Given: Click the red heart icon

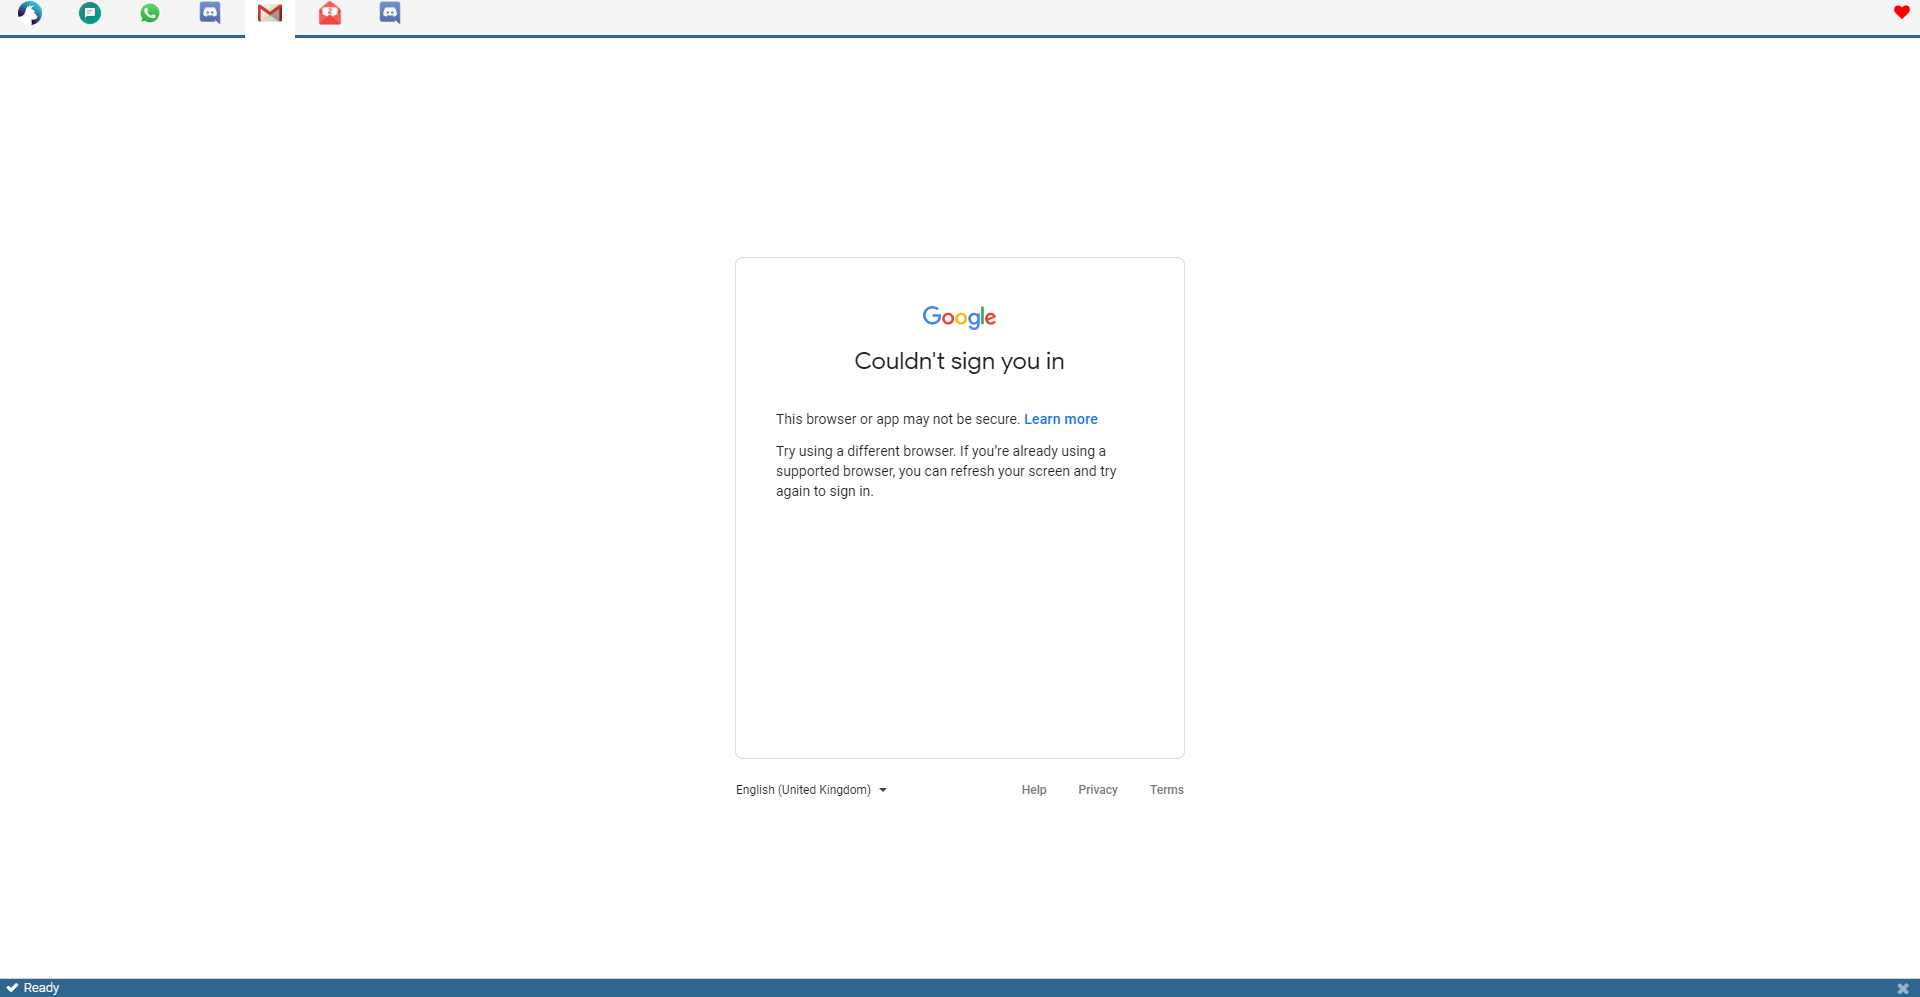Looking at the screenshot, I should (1902, 12).
